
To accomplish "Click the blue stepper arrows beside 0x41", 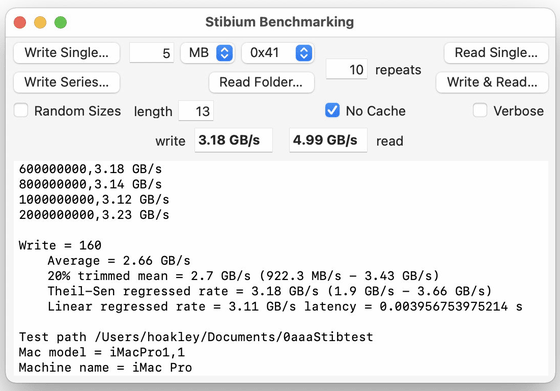I will coord(304,53).
